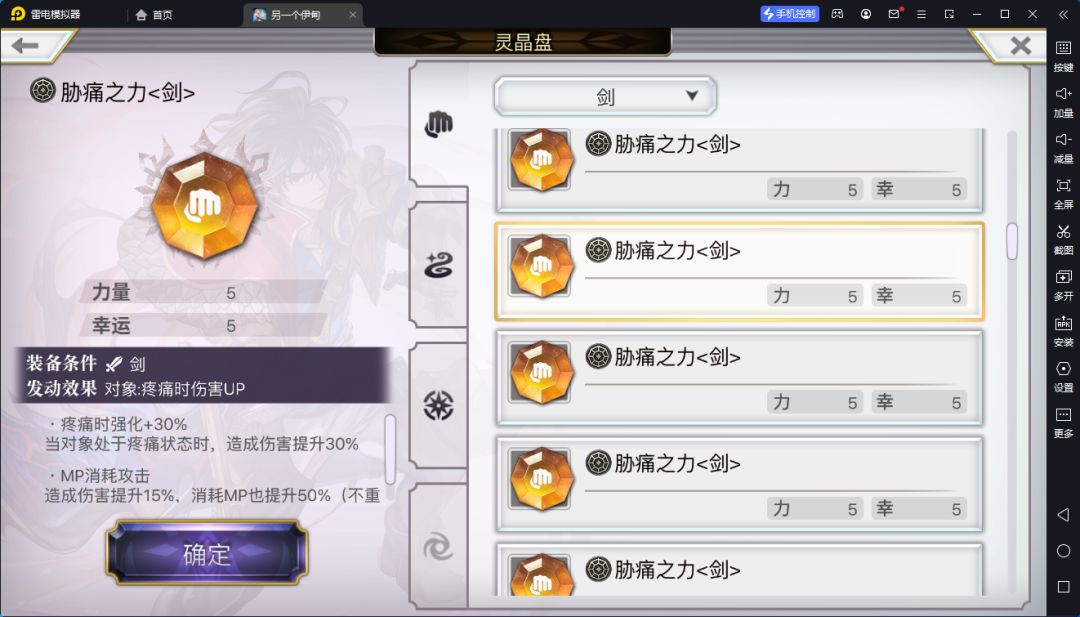Viewport: 1080px width, 617px height.
Task: Go back using the left arrow
Action: pos(26,45)
